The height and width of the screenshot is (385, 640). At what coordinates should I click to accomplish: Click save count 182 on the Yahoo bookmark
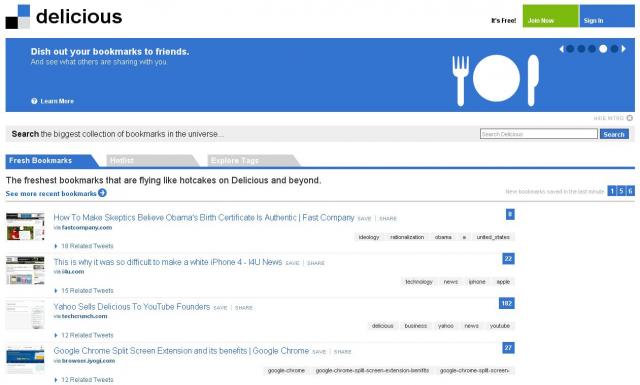click(x=507, y=303)
